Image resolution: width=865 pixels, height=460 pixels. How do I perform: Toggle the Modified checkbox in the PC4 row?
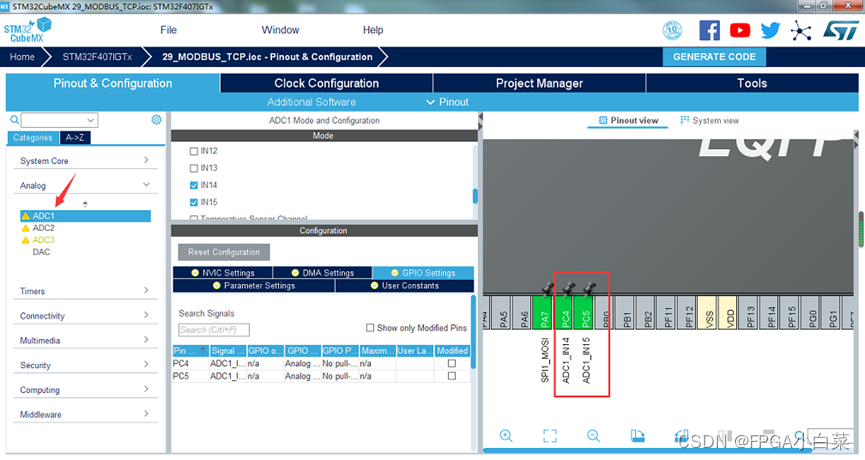click(x=452, y=363)
